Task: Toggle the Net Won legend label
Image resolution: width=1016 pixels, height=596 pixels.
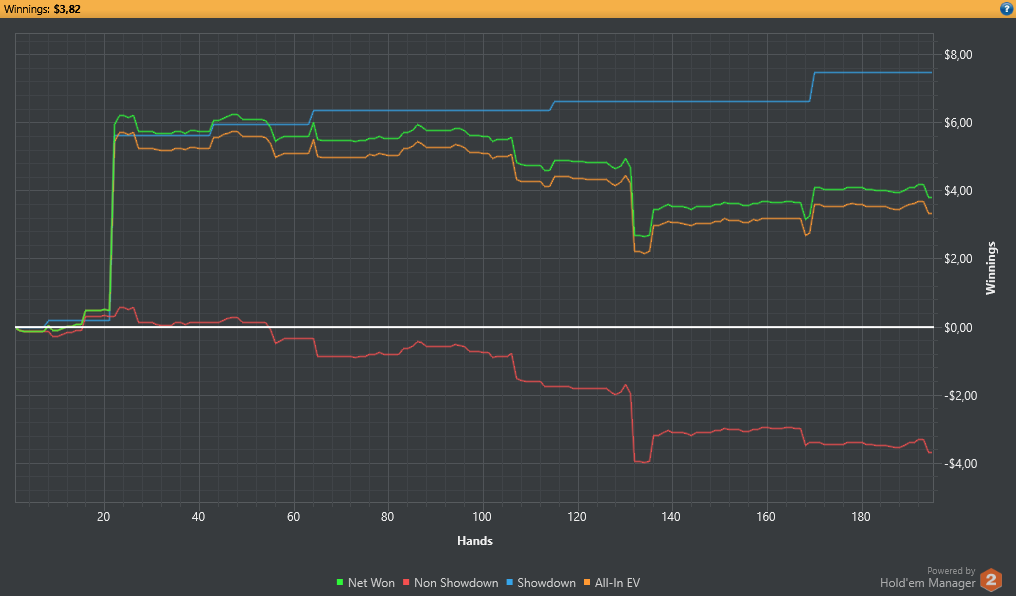Action: [371, 583]
